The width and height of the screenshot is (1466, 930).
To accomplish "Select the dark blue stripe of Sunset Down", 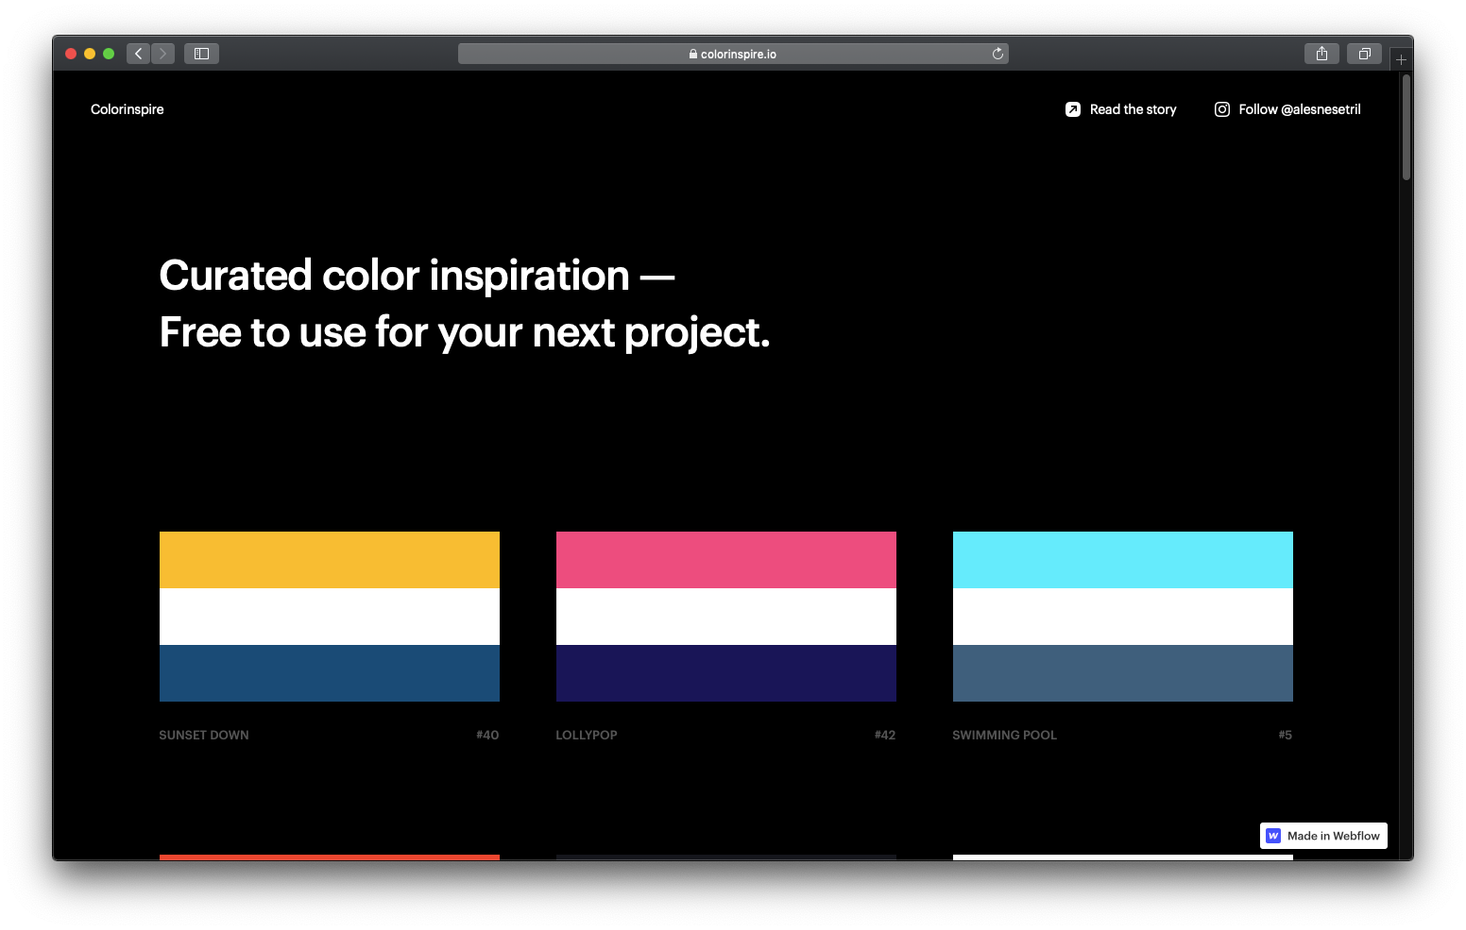I will [329, 673].
